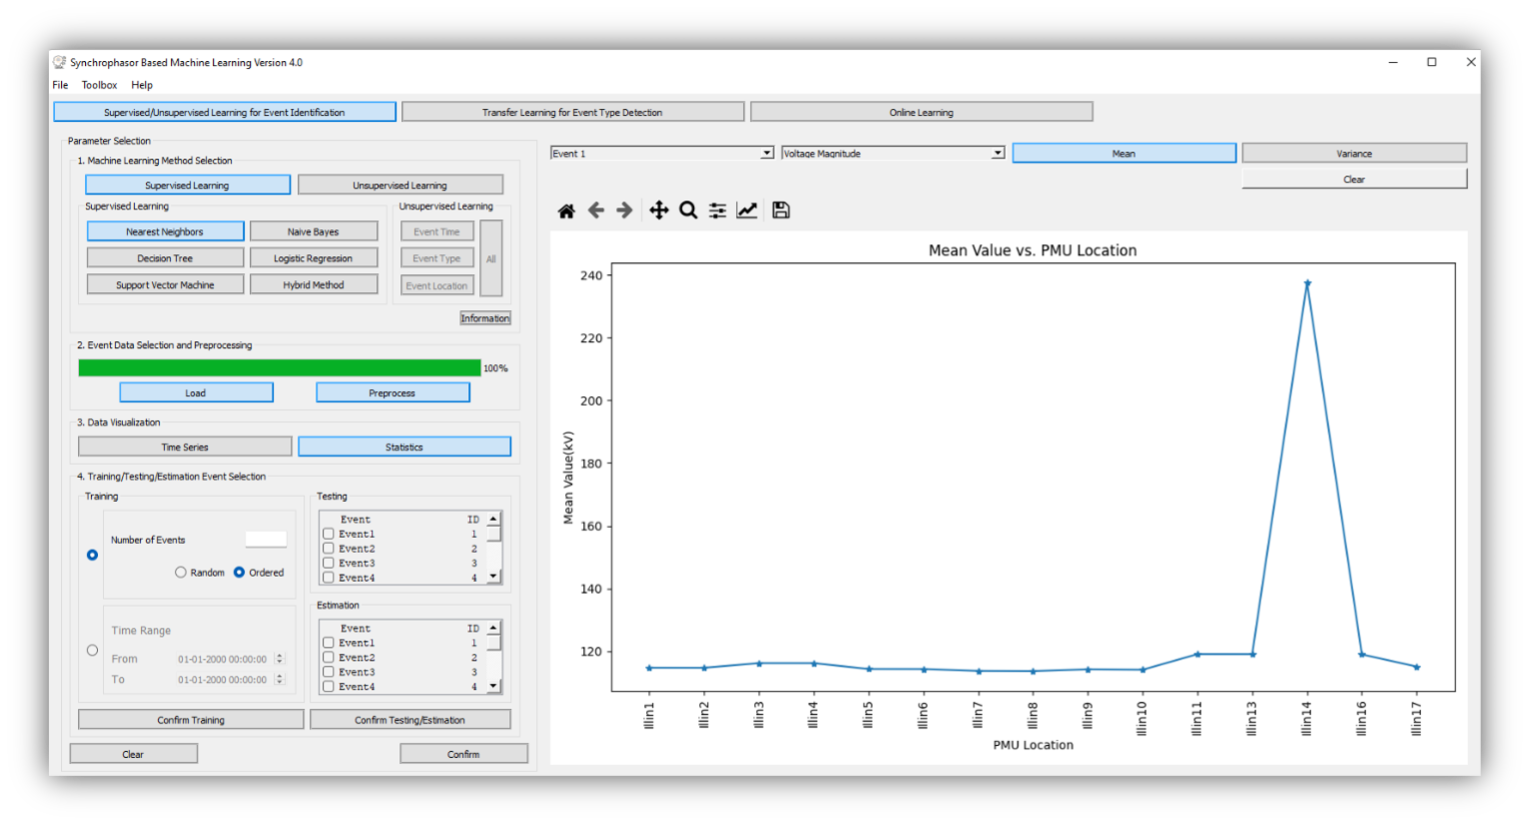This screenshot has height=825, width=1530.
Task: Open the Toolbox menu
Action: pyautogui.click(x=99, y=85)
